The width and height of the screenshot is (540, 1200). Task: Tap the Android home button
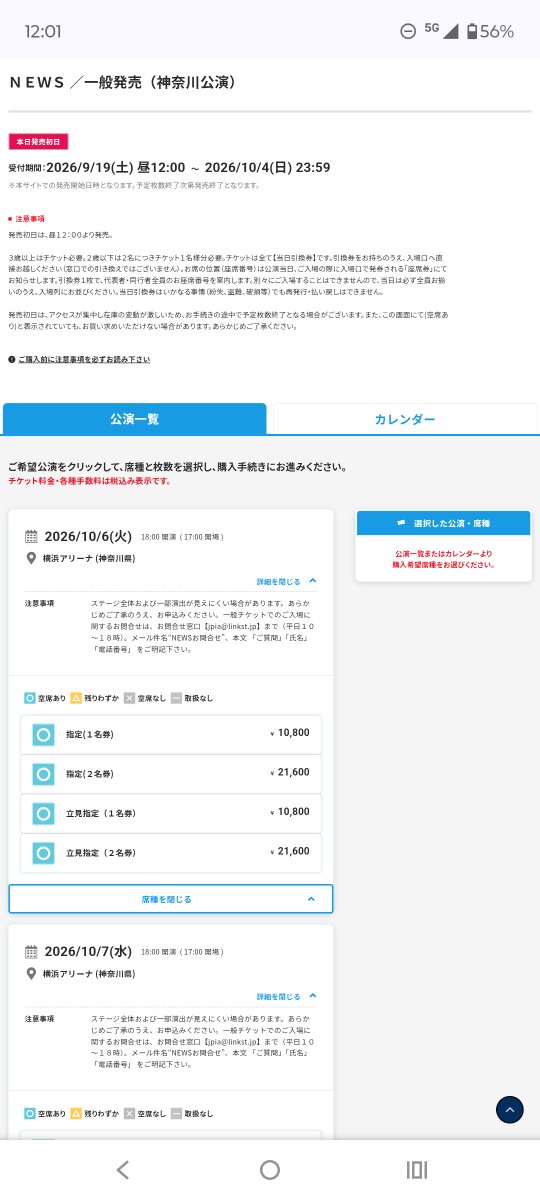pos(270,1170)
